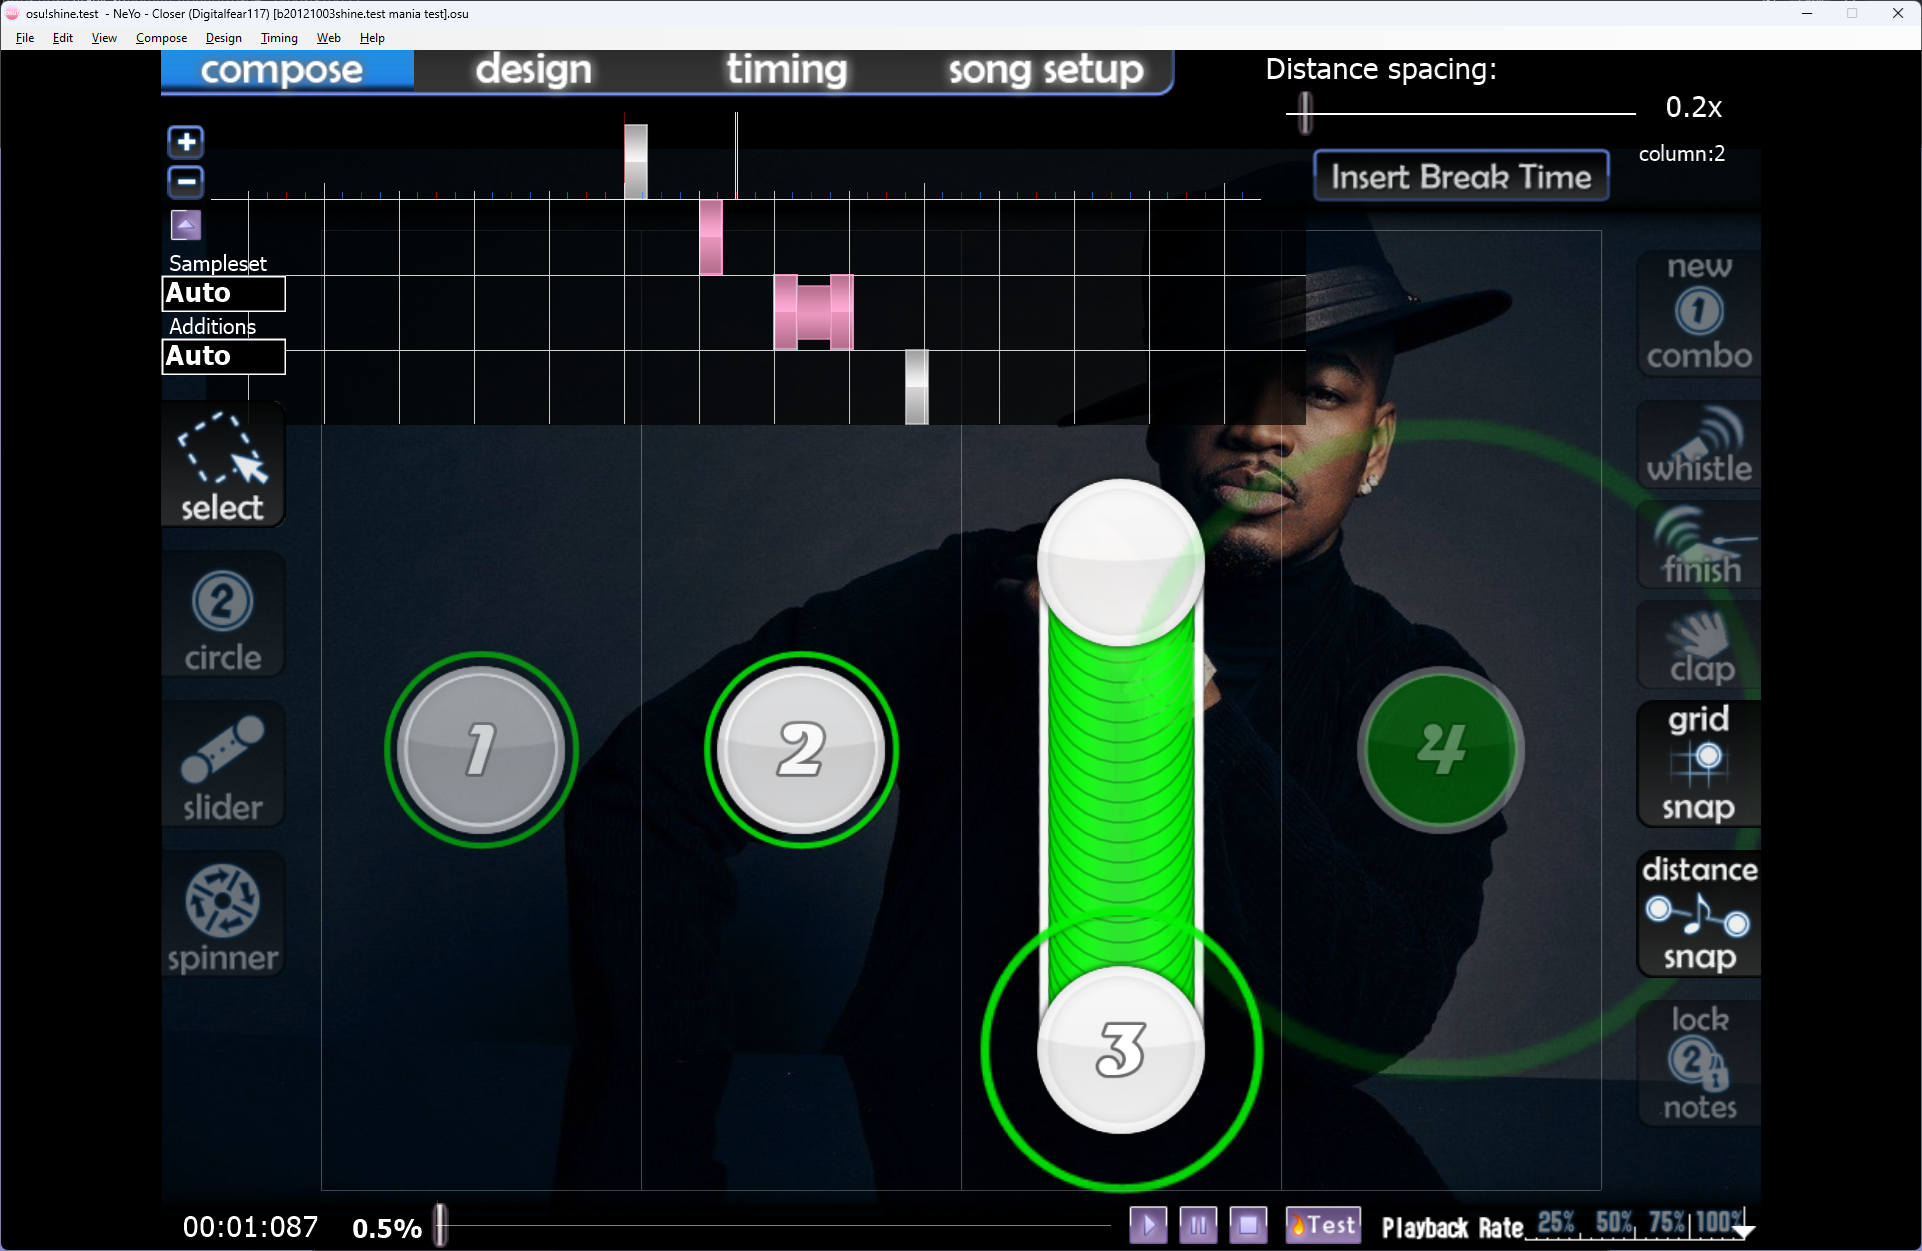The height and width of the screenshot is (1251, 1922).
Task: Choose the circle tool
Action: (222, 617)
